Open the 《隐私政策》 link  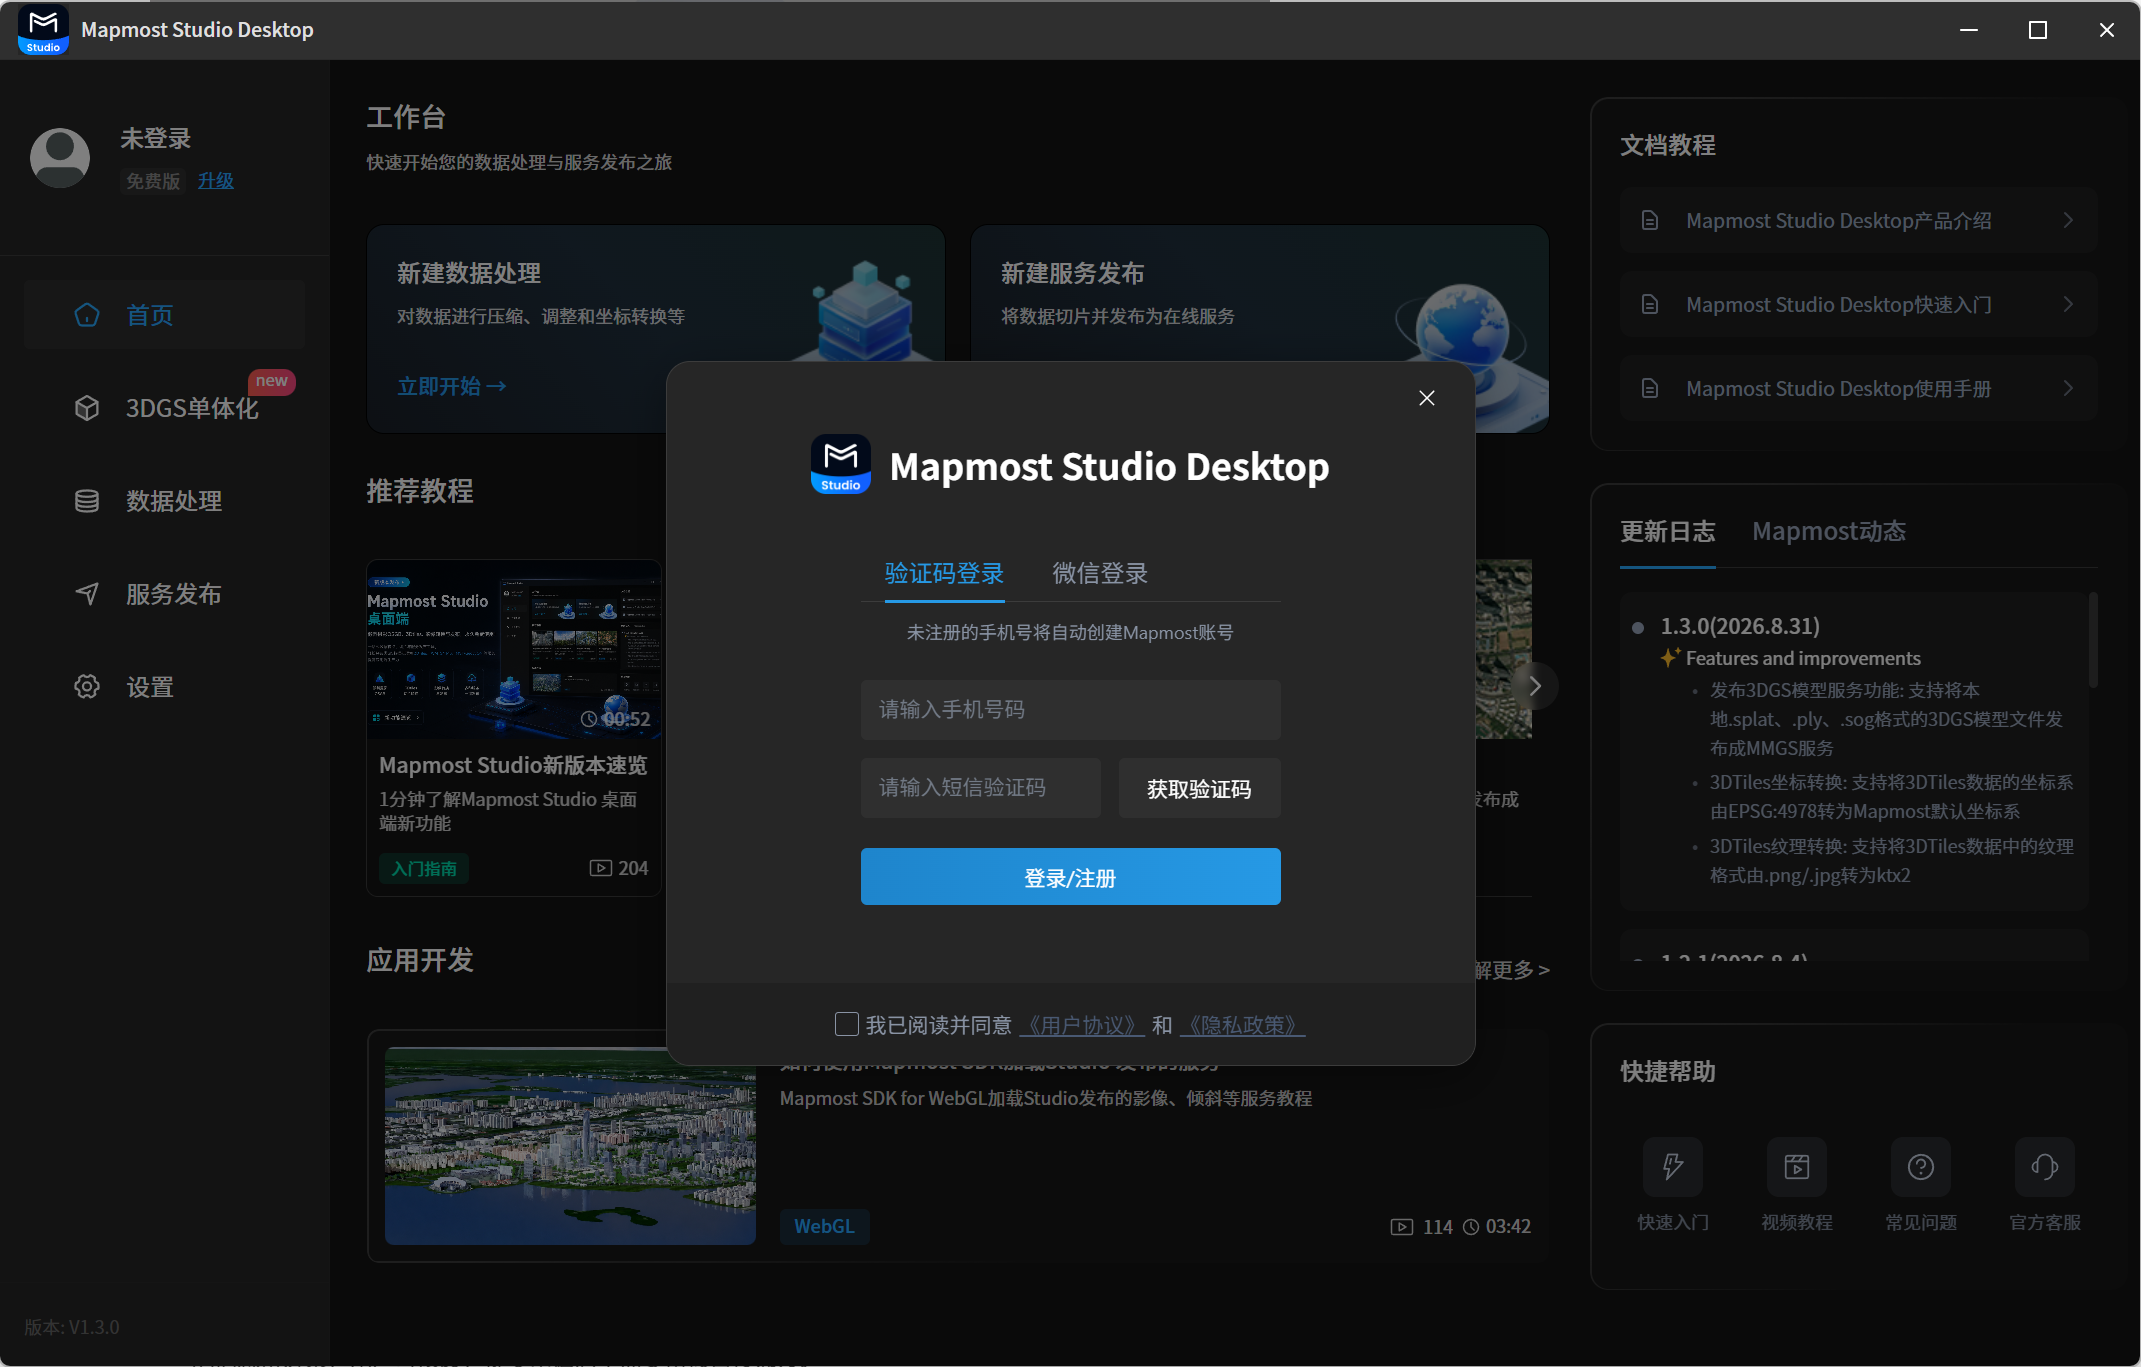1242,1025
